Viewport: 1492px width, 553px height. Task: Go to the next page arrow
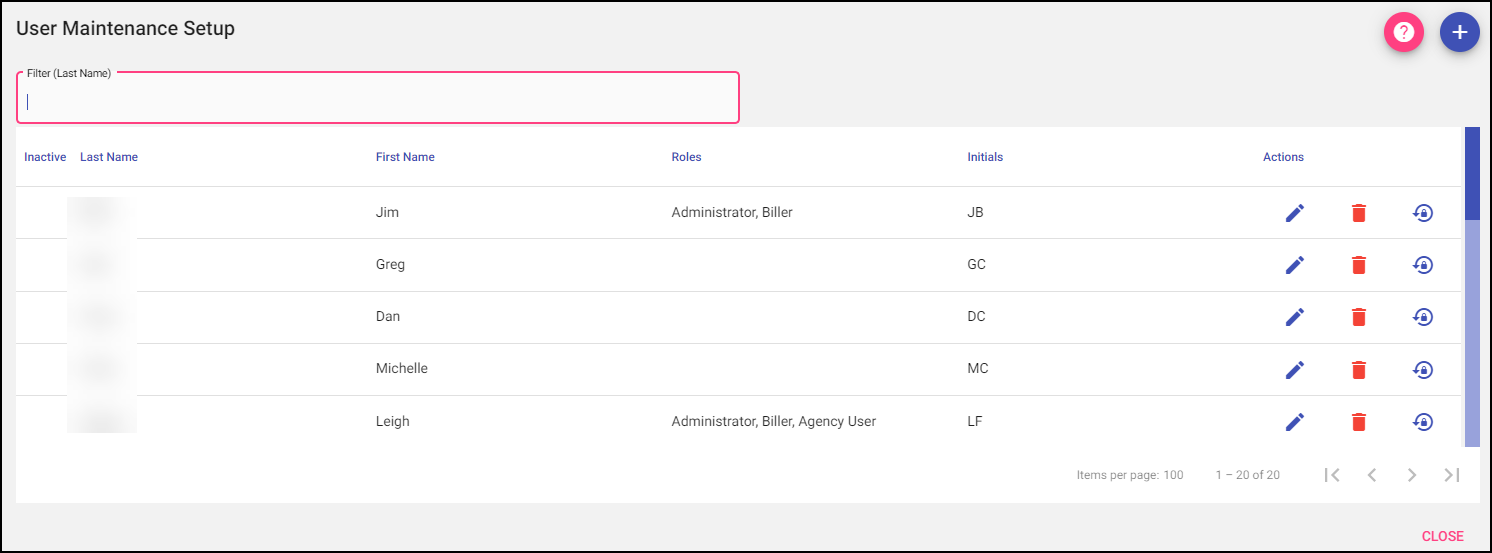tap(1412, 475)
